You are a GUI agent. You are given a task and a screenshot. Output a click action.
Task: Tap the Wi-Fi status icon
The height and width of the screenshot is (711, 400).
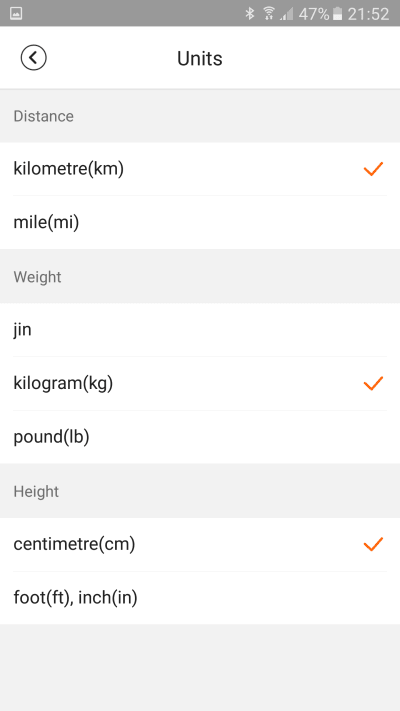tap(269, 14)
